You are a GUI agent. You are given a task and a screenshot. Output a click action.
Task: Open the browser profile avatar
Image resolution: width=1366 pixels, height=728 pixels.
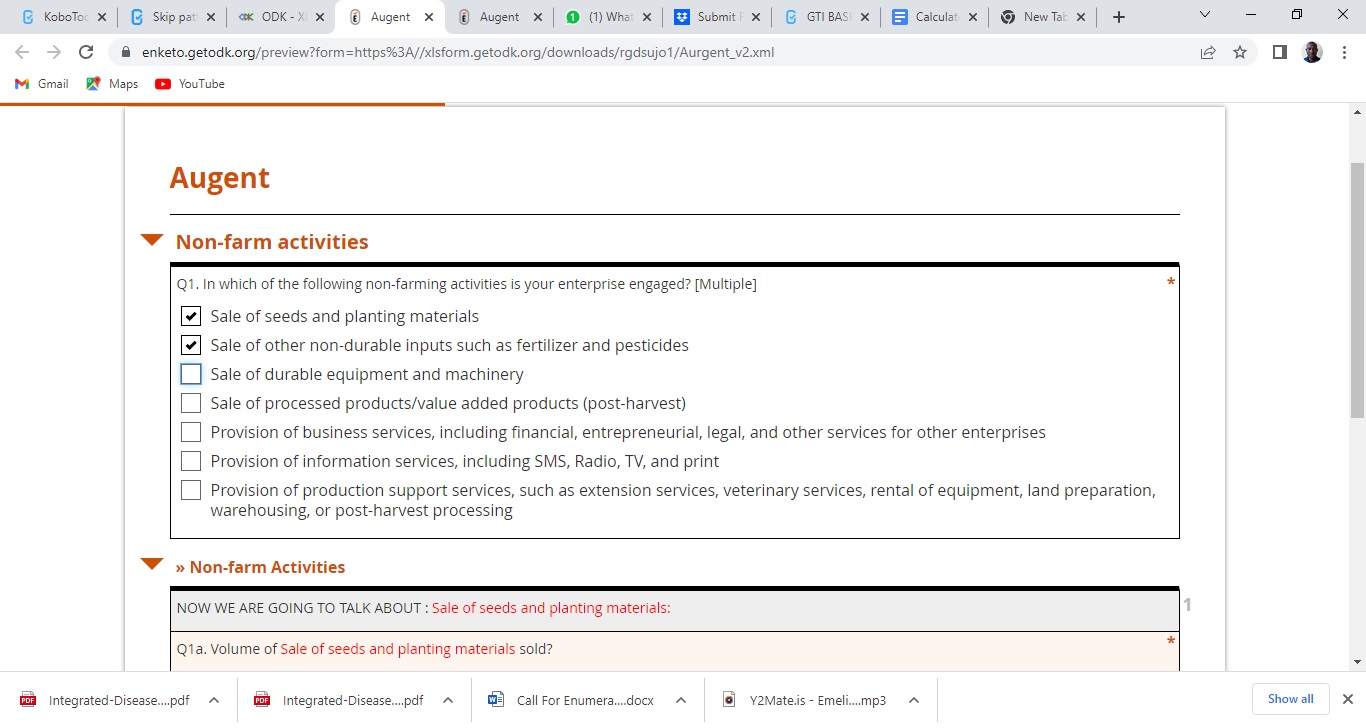pyautogui.click(x=1312, y=52)
